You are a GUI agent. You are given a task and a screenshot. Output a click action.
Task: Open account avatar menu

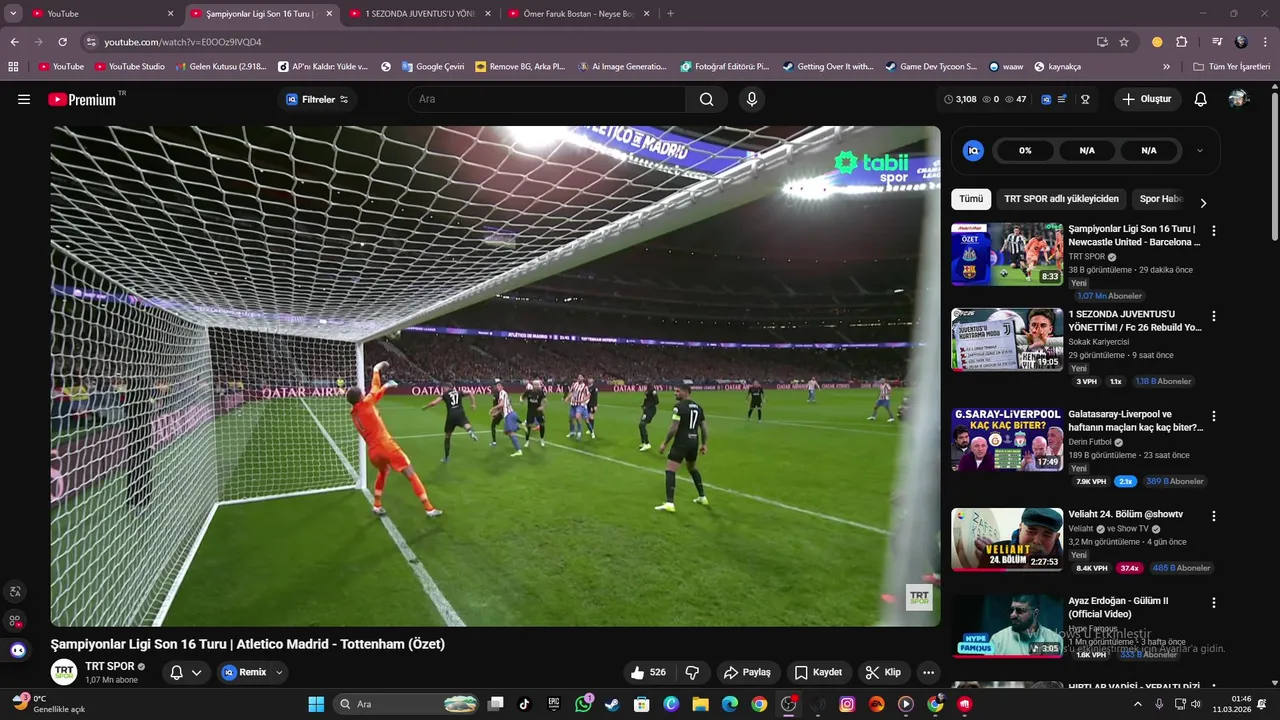pos(1239,99)
